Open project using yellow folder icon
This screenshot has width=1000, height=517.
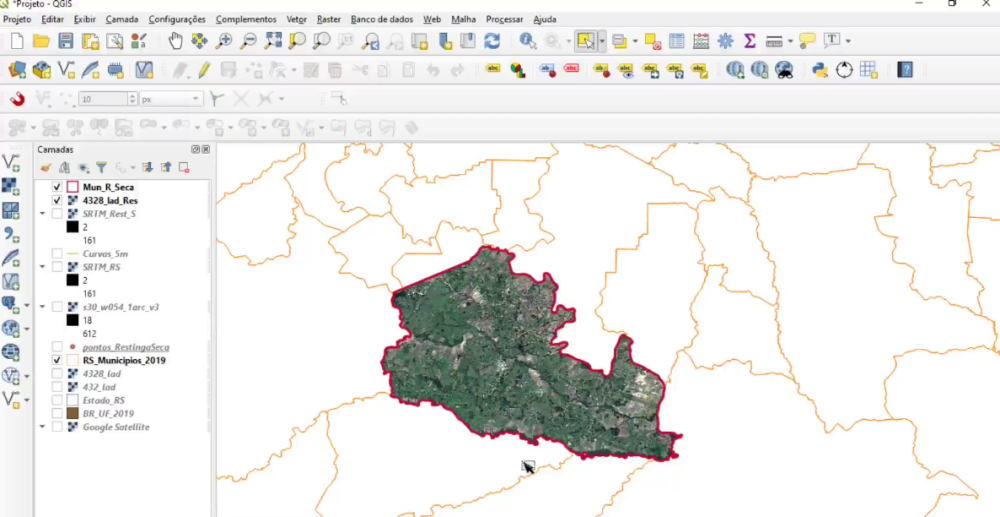pyautogui.click(x=41, y=41)
